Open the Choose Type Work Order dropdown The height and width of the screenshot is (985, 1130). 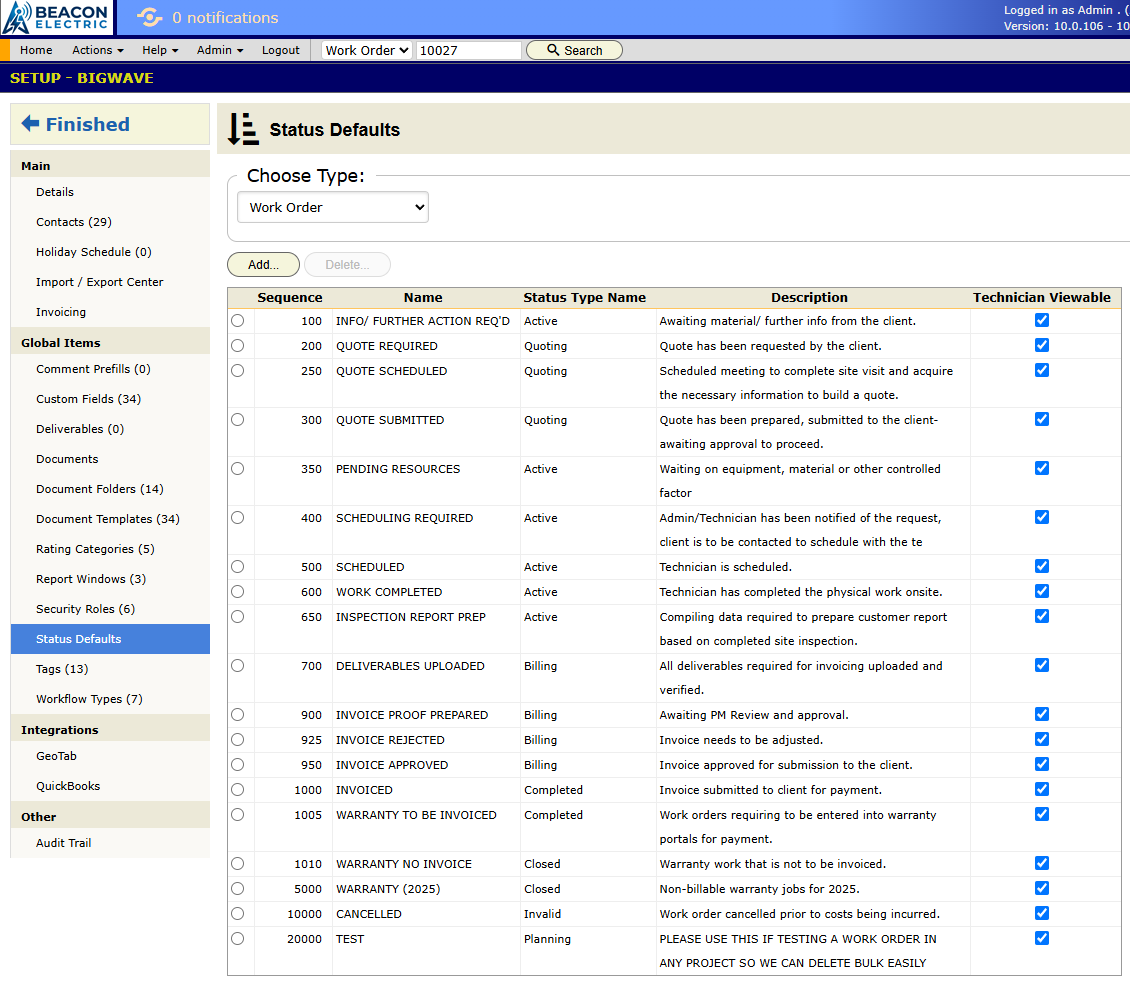(333, 208)
